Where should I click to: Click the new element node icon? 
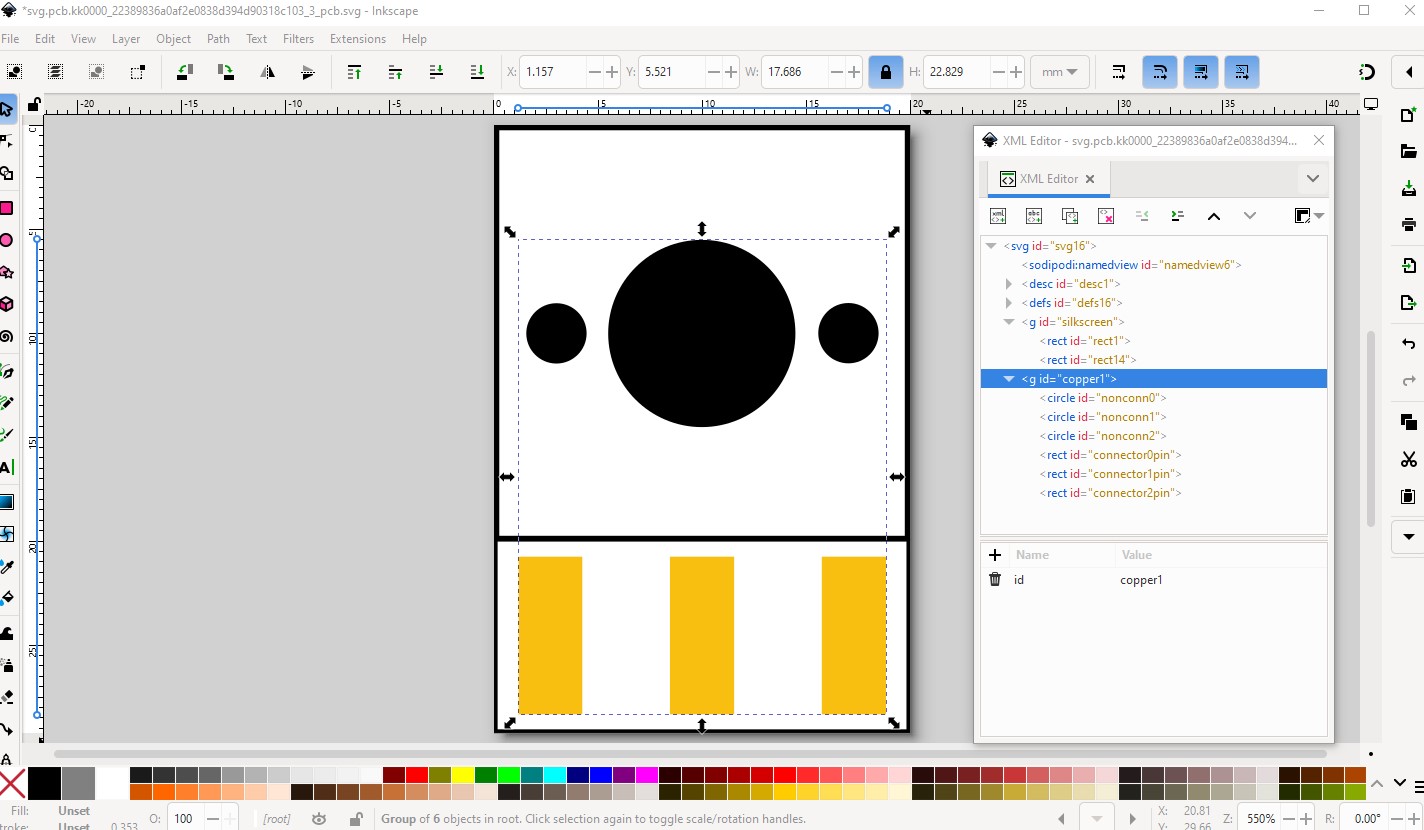coord(998,216)
